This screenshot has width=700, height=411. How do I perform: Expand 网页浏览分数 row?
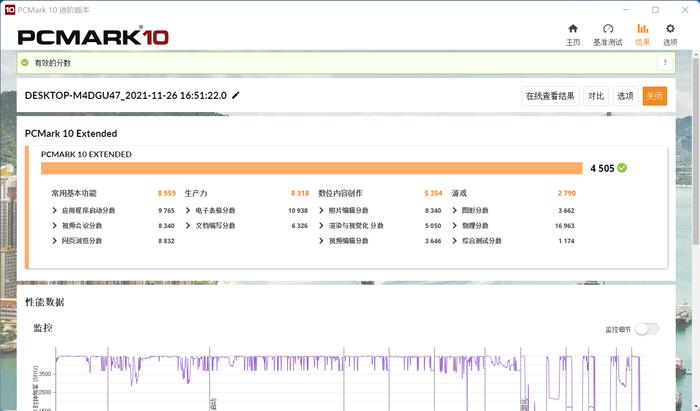[x=54, y=241]
